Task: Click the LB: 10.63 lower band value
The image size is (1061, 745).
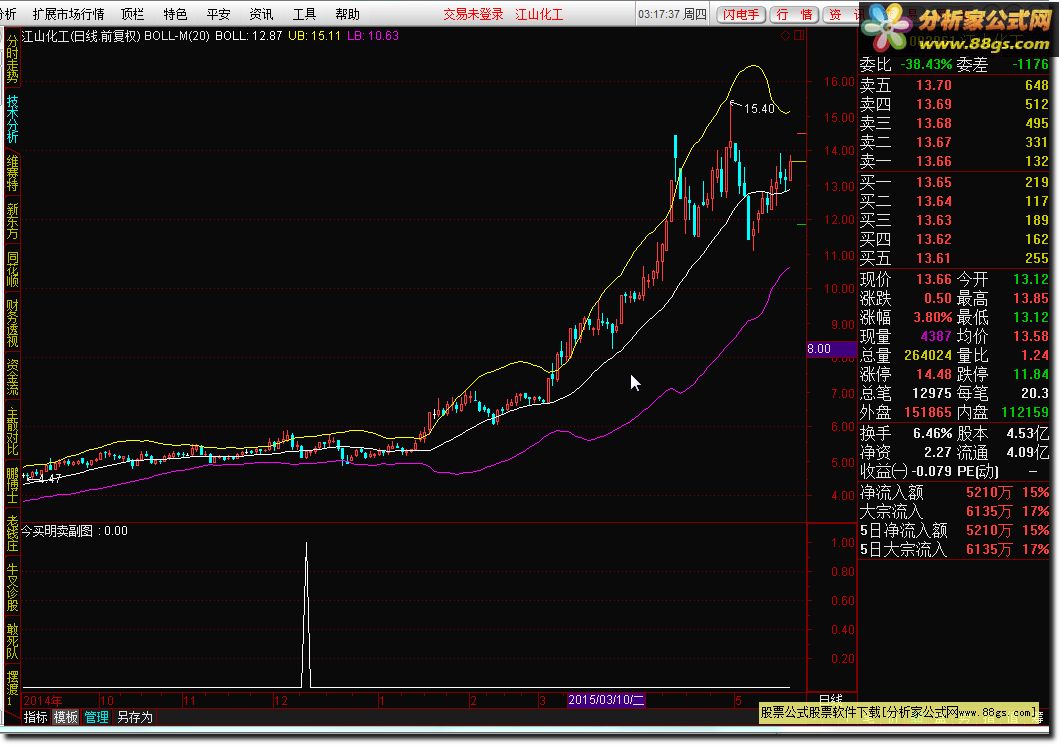Action: pyautogui.click(x=373, y=36)
